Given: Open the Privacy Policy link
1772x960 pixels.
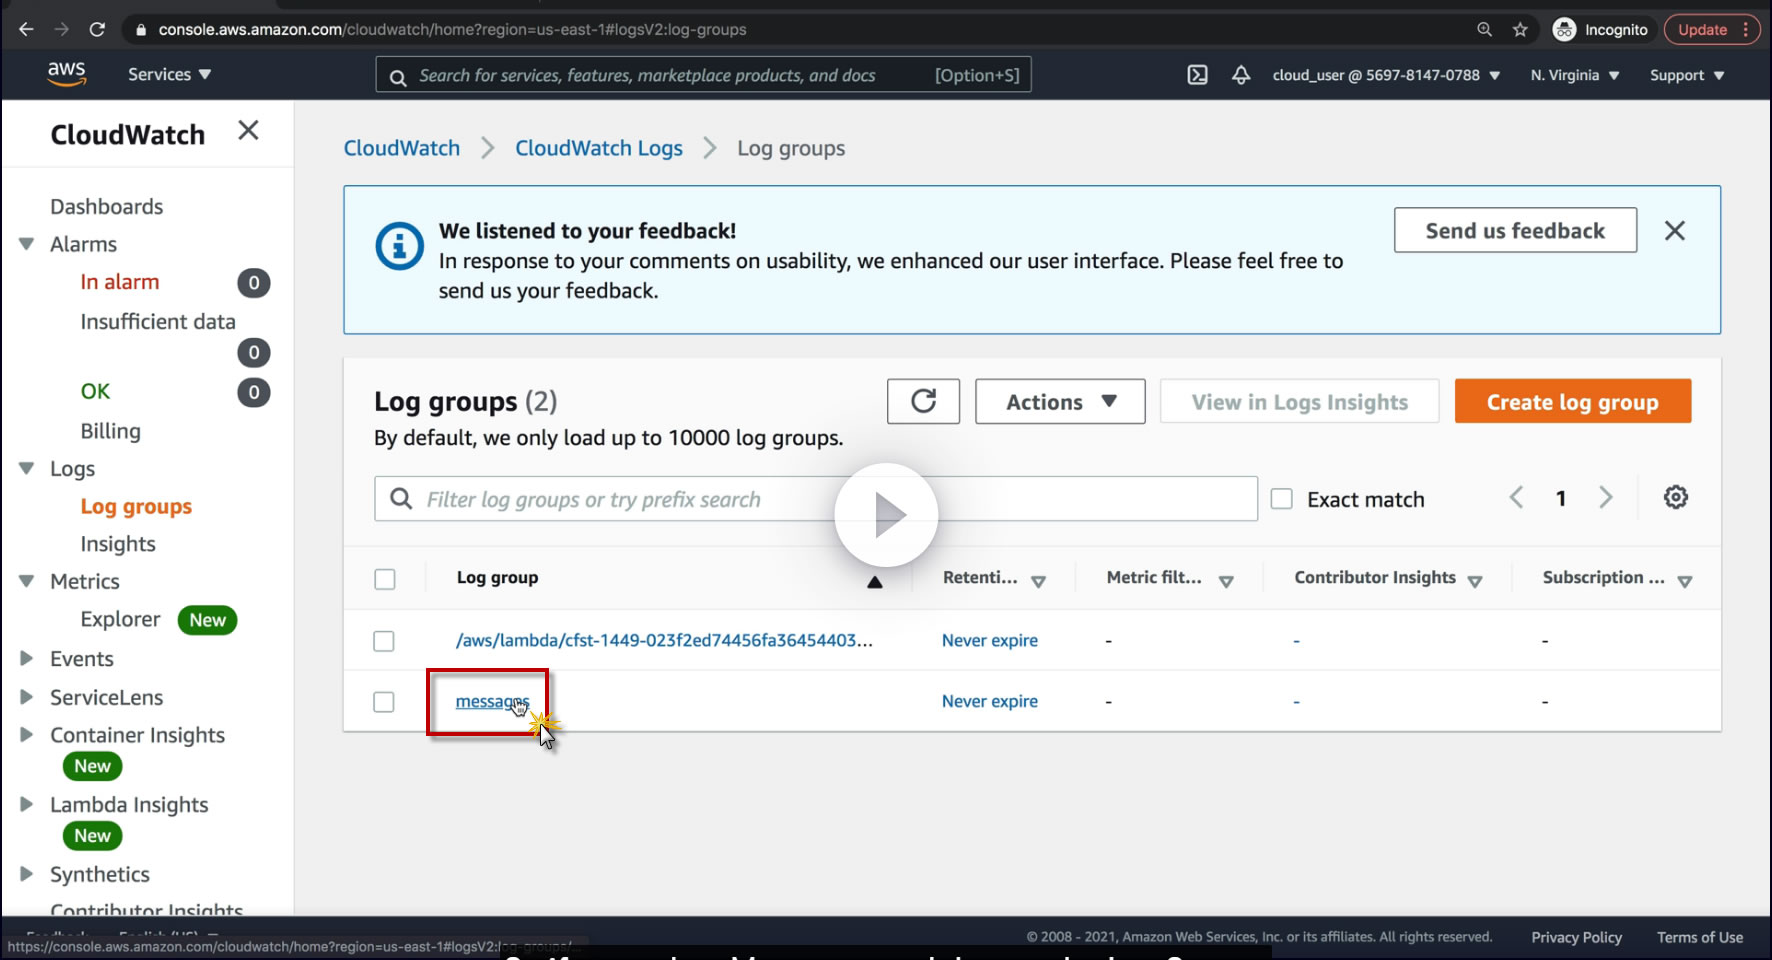Looking at the screenshot, I should coord(1576,937).
